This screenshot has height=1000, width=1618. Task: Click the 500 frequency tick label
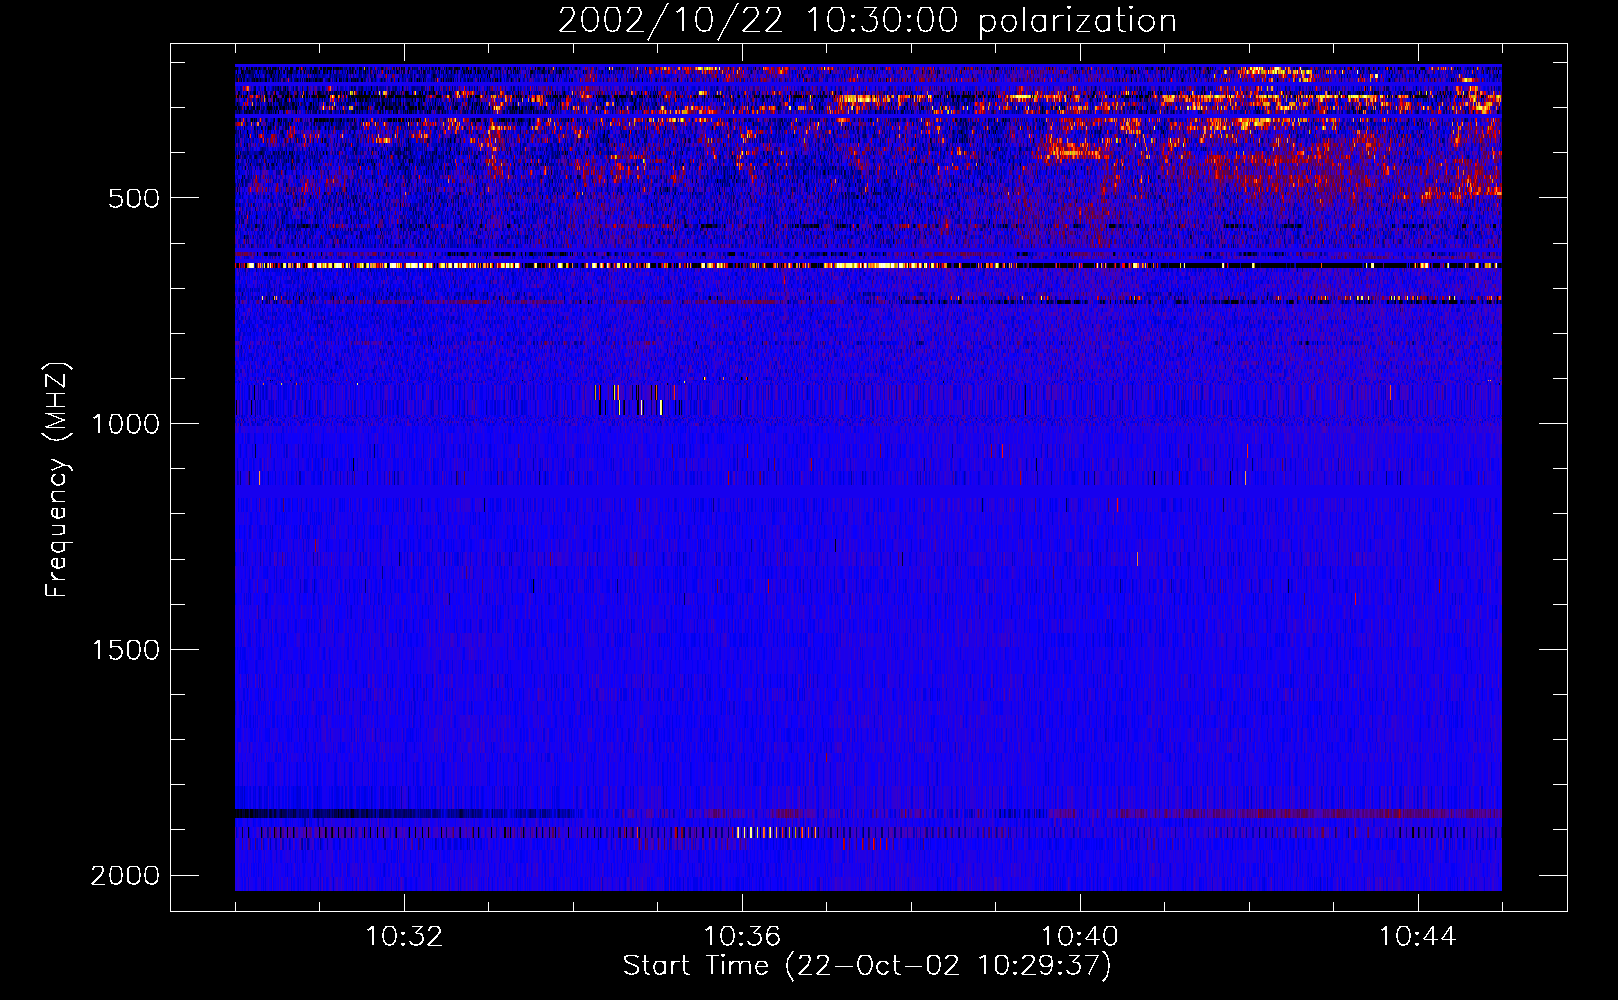135,198
